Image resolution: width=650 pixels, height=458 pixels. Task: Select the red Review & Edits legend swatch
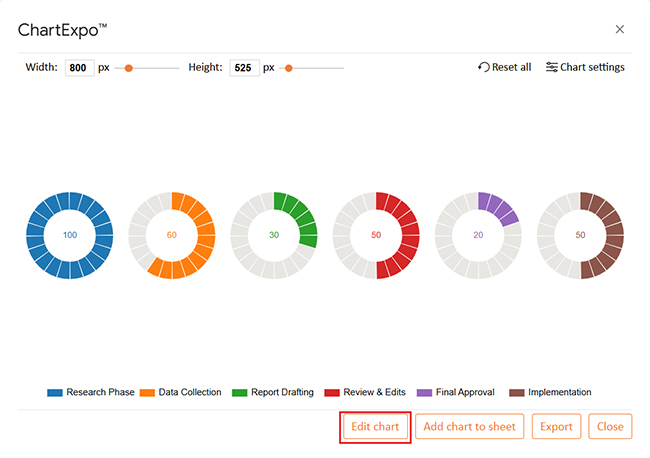coord(332,393)
